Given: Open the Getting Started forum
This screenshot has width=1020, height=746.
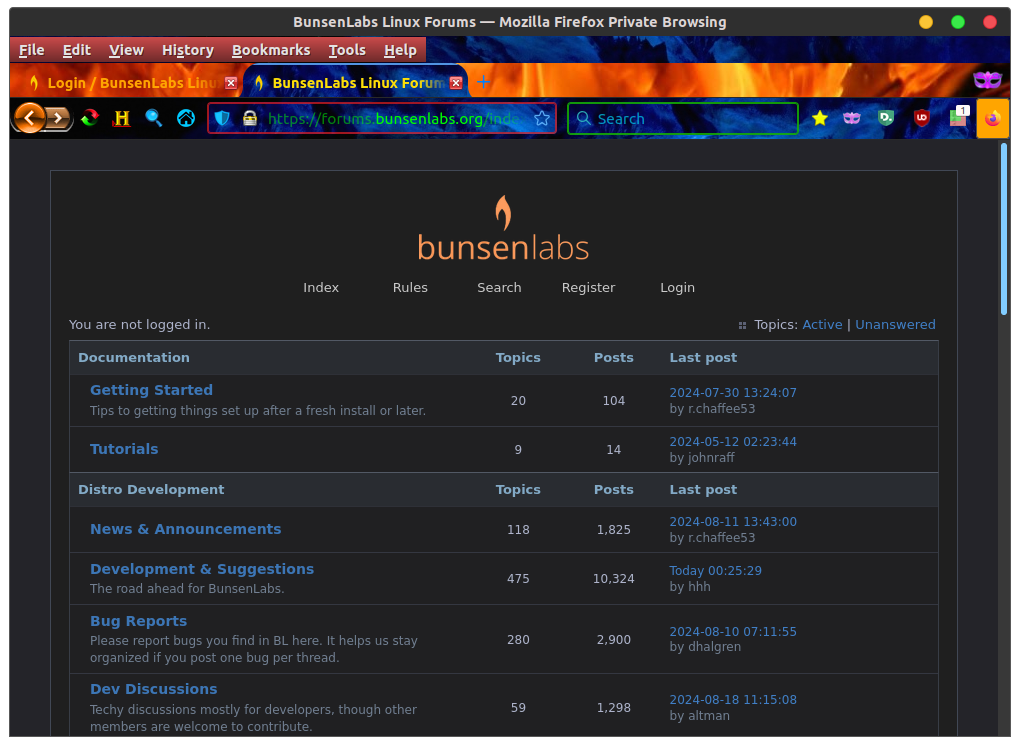Looking at the screenshot, I should 152,390.
